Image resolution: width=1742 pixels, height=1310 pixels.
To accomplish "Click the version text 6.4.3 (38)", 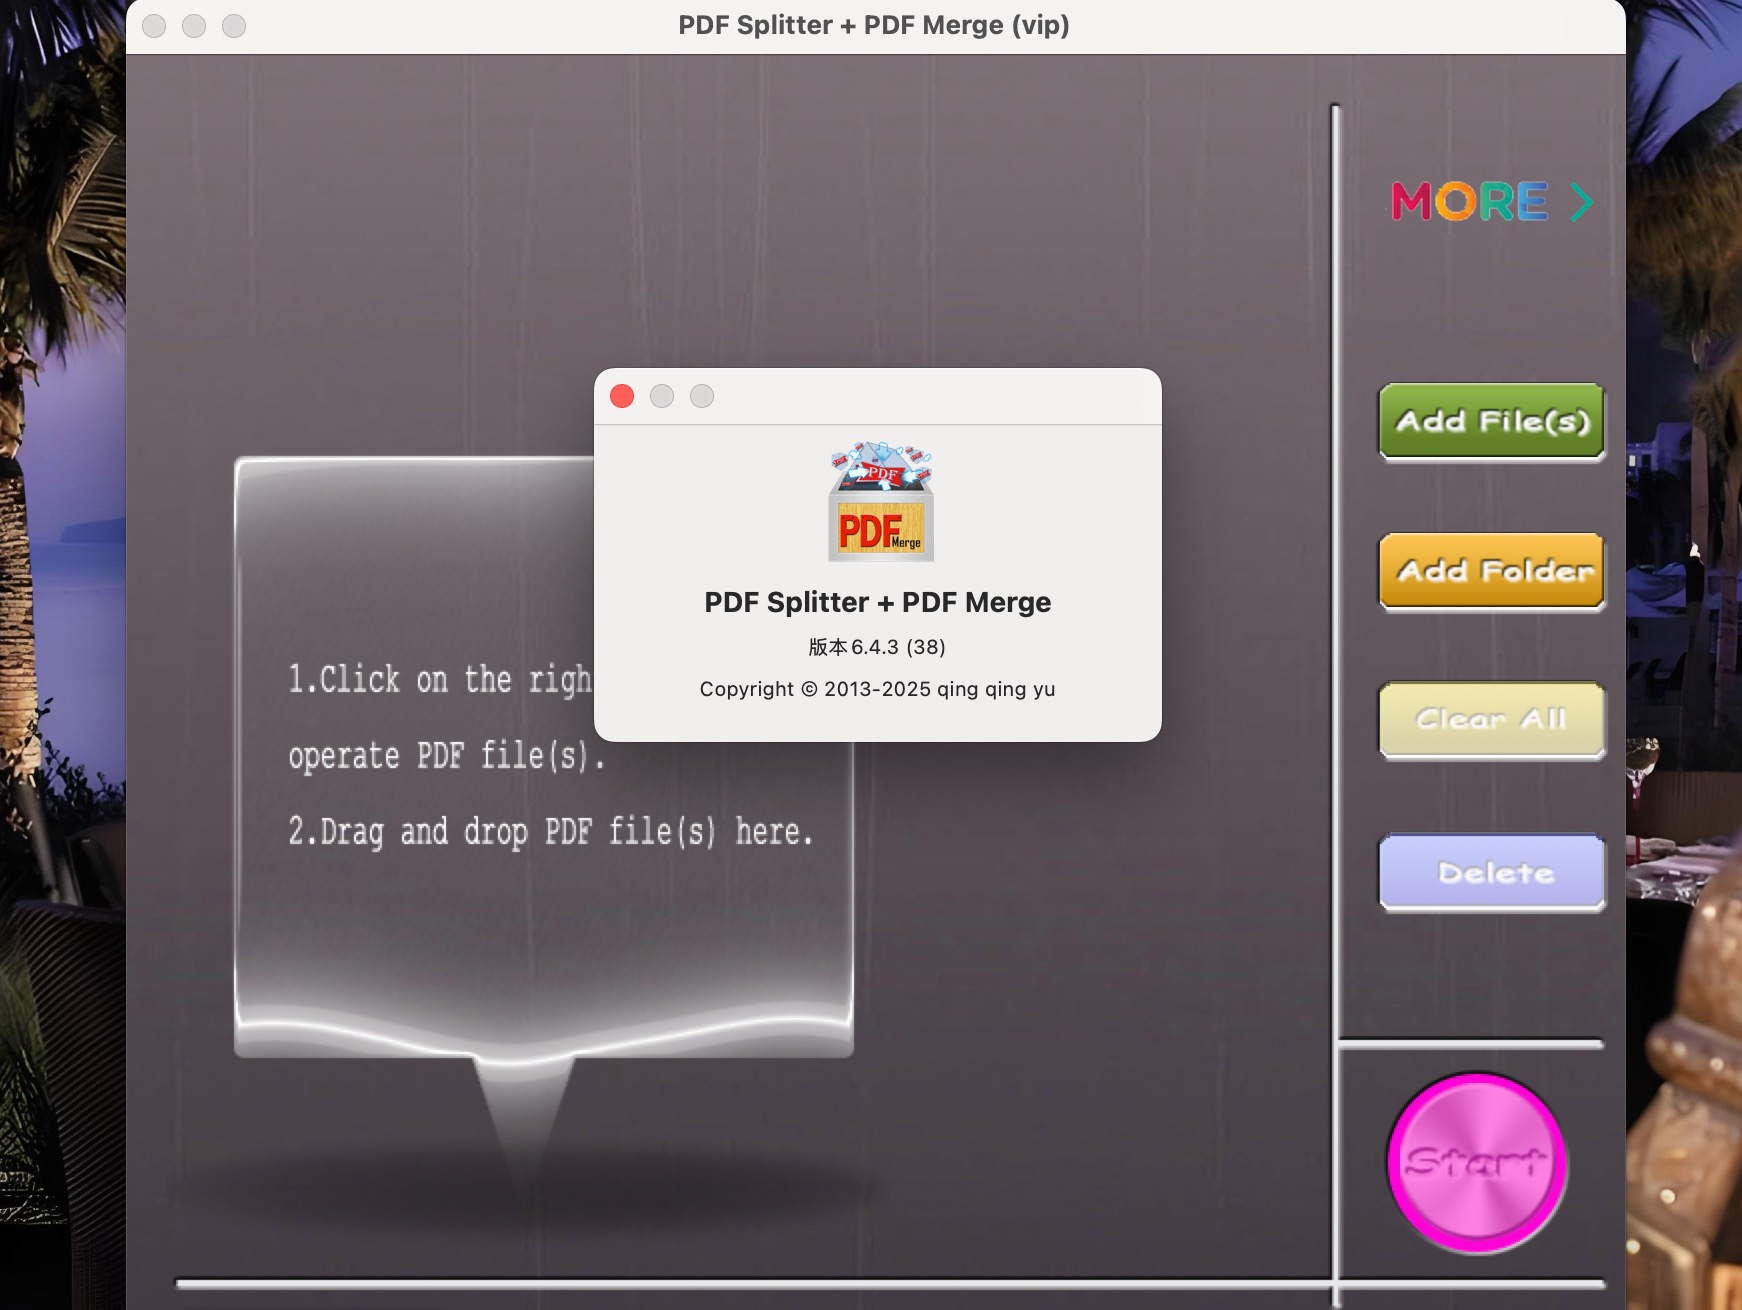I will tap(877, 647).
